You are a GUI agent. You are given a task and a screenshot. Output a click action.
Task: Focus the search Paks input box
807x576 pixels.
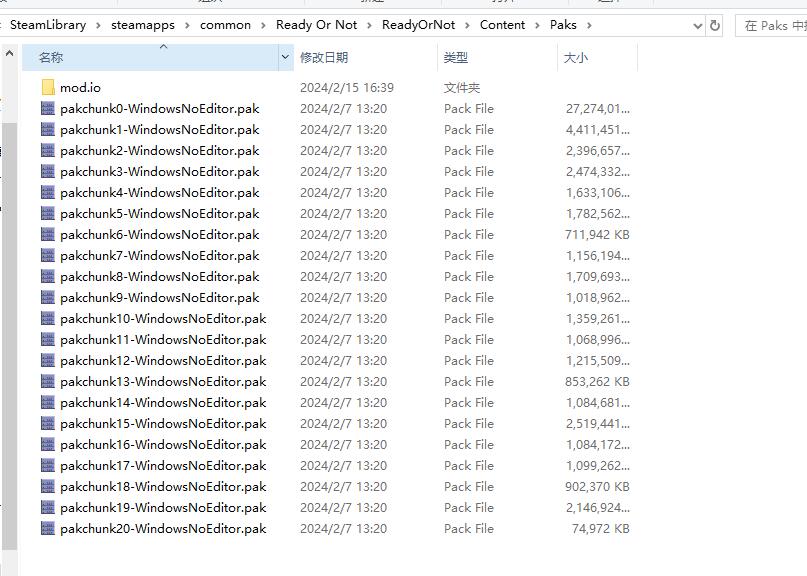771,25
